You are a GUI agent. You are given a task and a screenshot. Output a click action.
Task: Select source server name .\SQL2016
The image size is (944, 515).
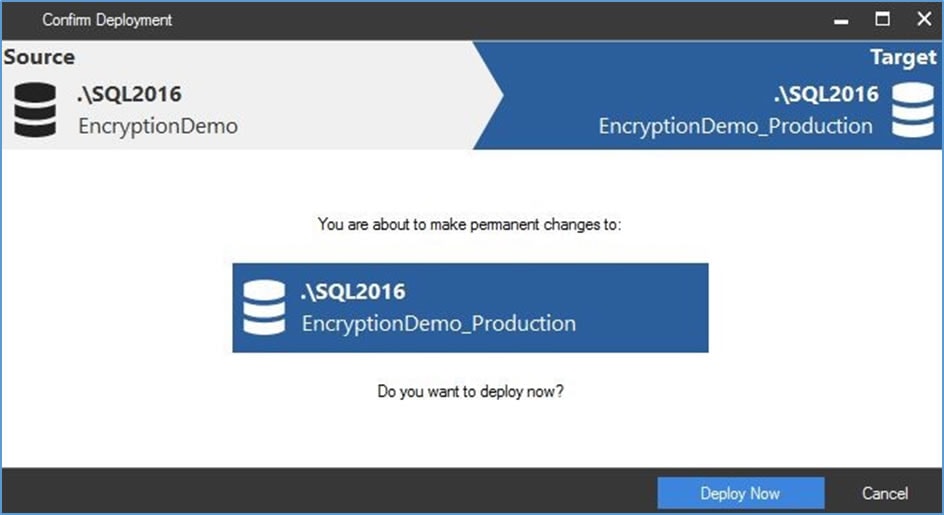(x=129, y=94)
